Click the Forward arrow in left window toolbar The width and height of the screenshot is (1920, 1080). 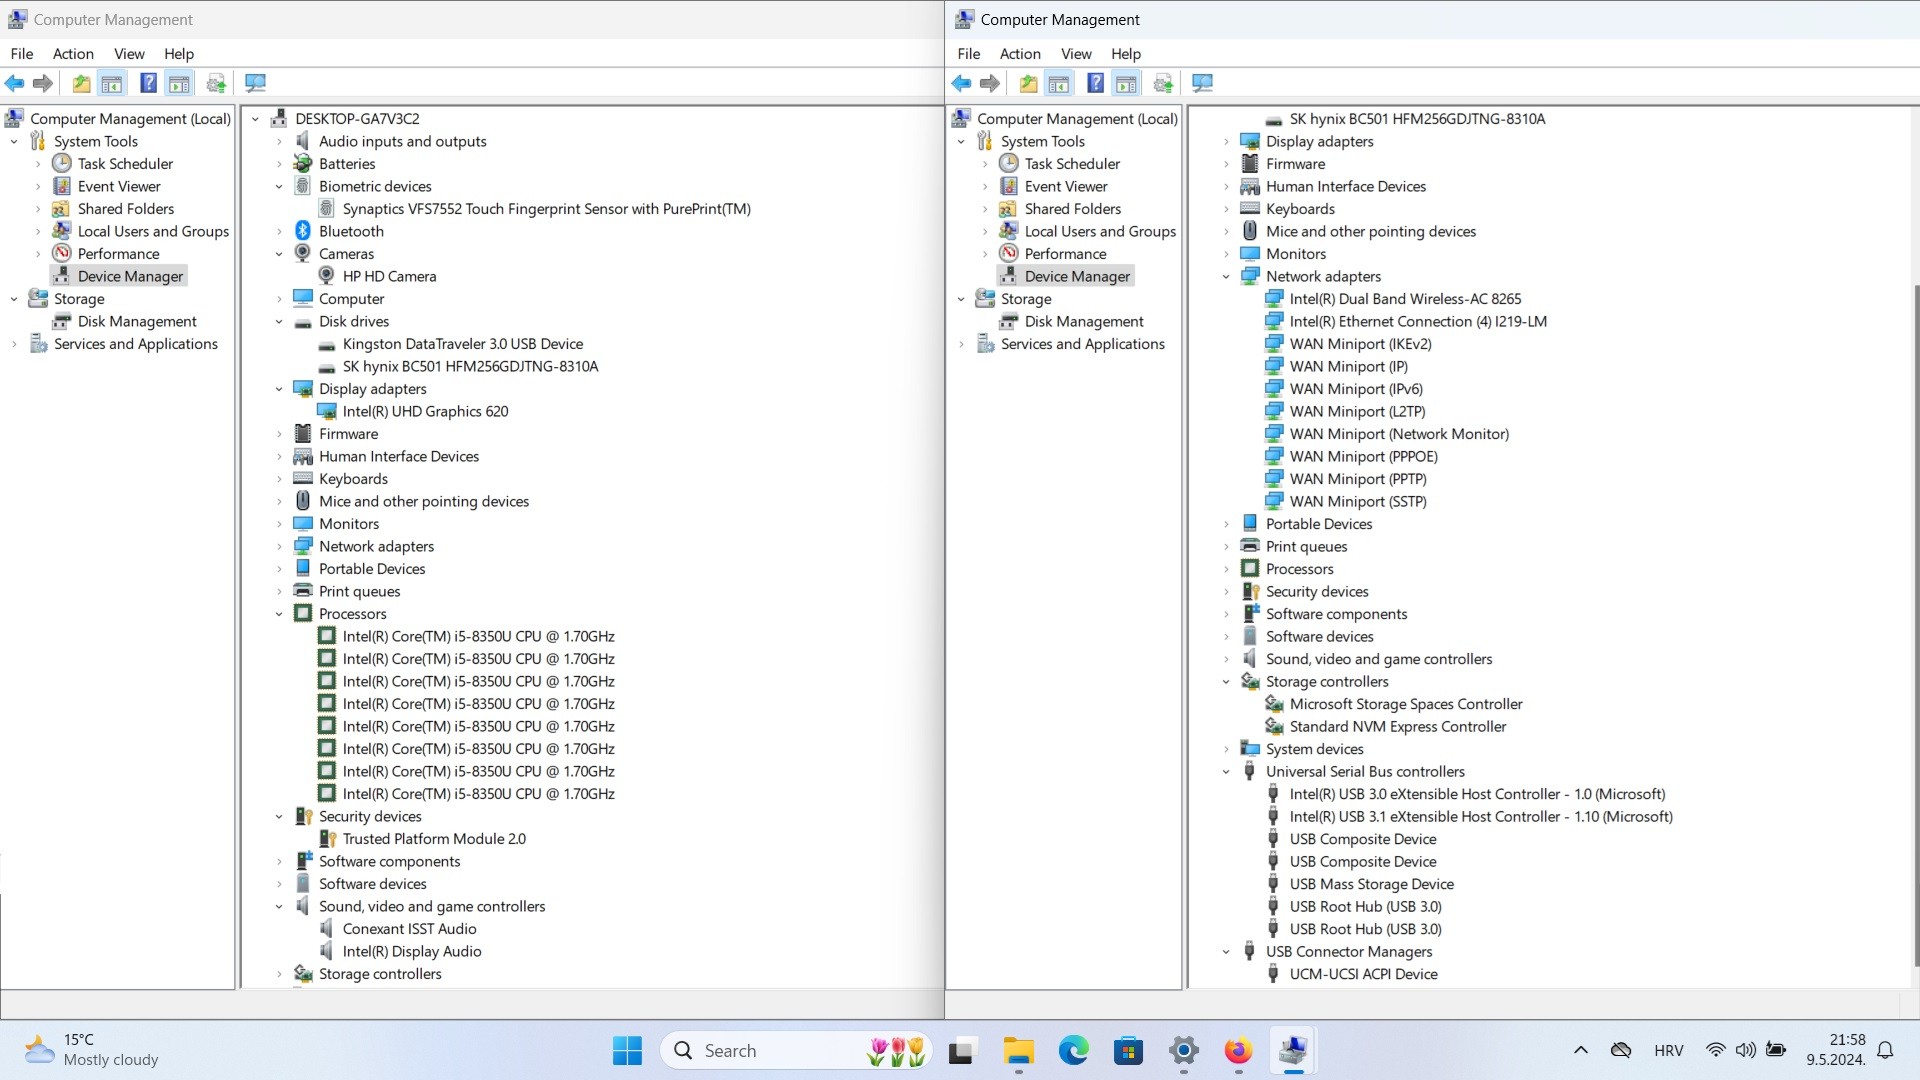[x=42, y=84]
